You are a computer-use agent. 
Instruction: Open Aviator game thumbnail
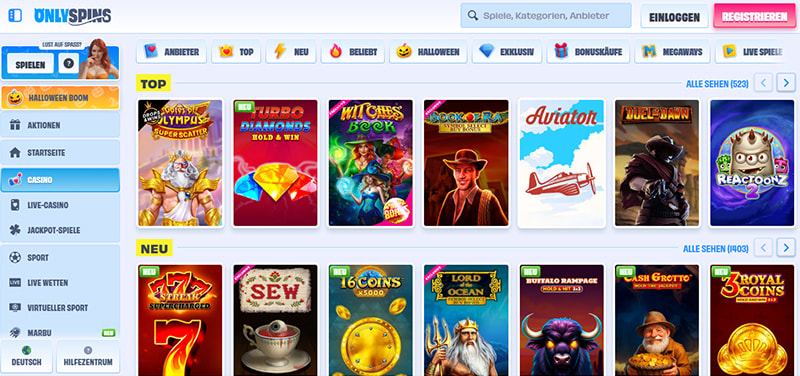tap(562, 163)
